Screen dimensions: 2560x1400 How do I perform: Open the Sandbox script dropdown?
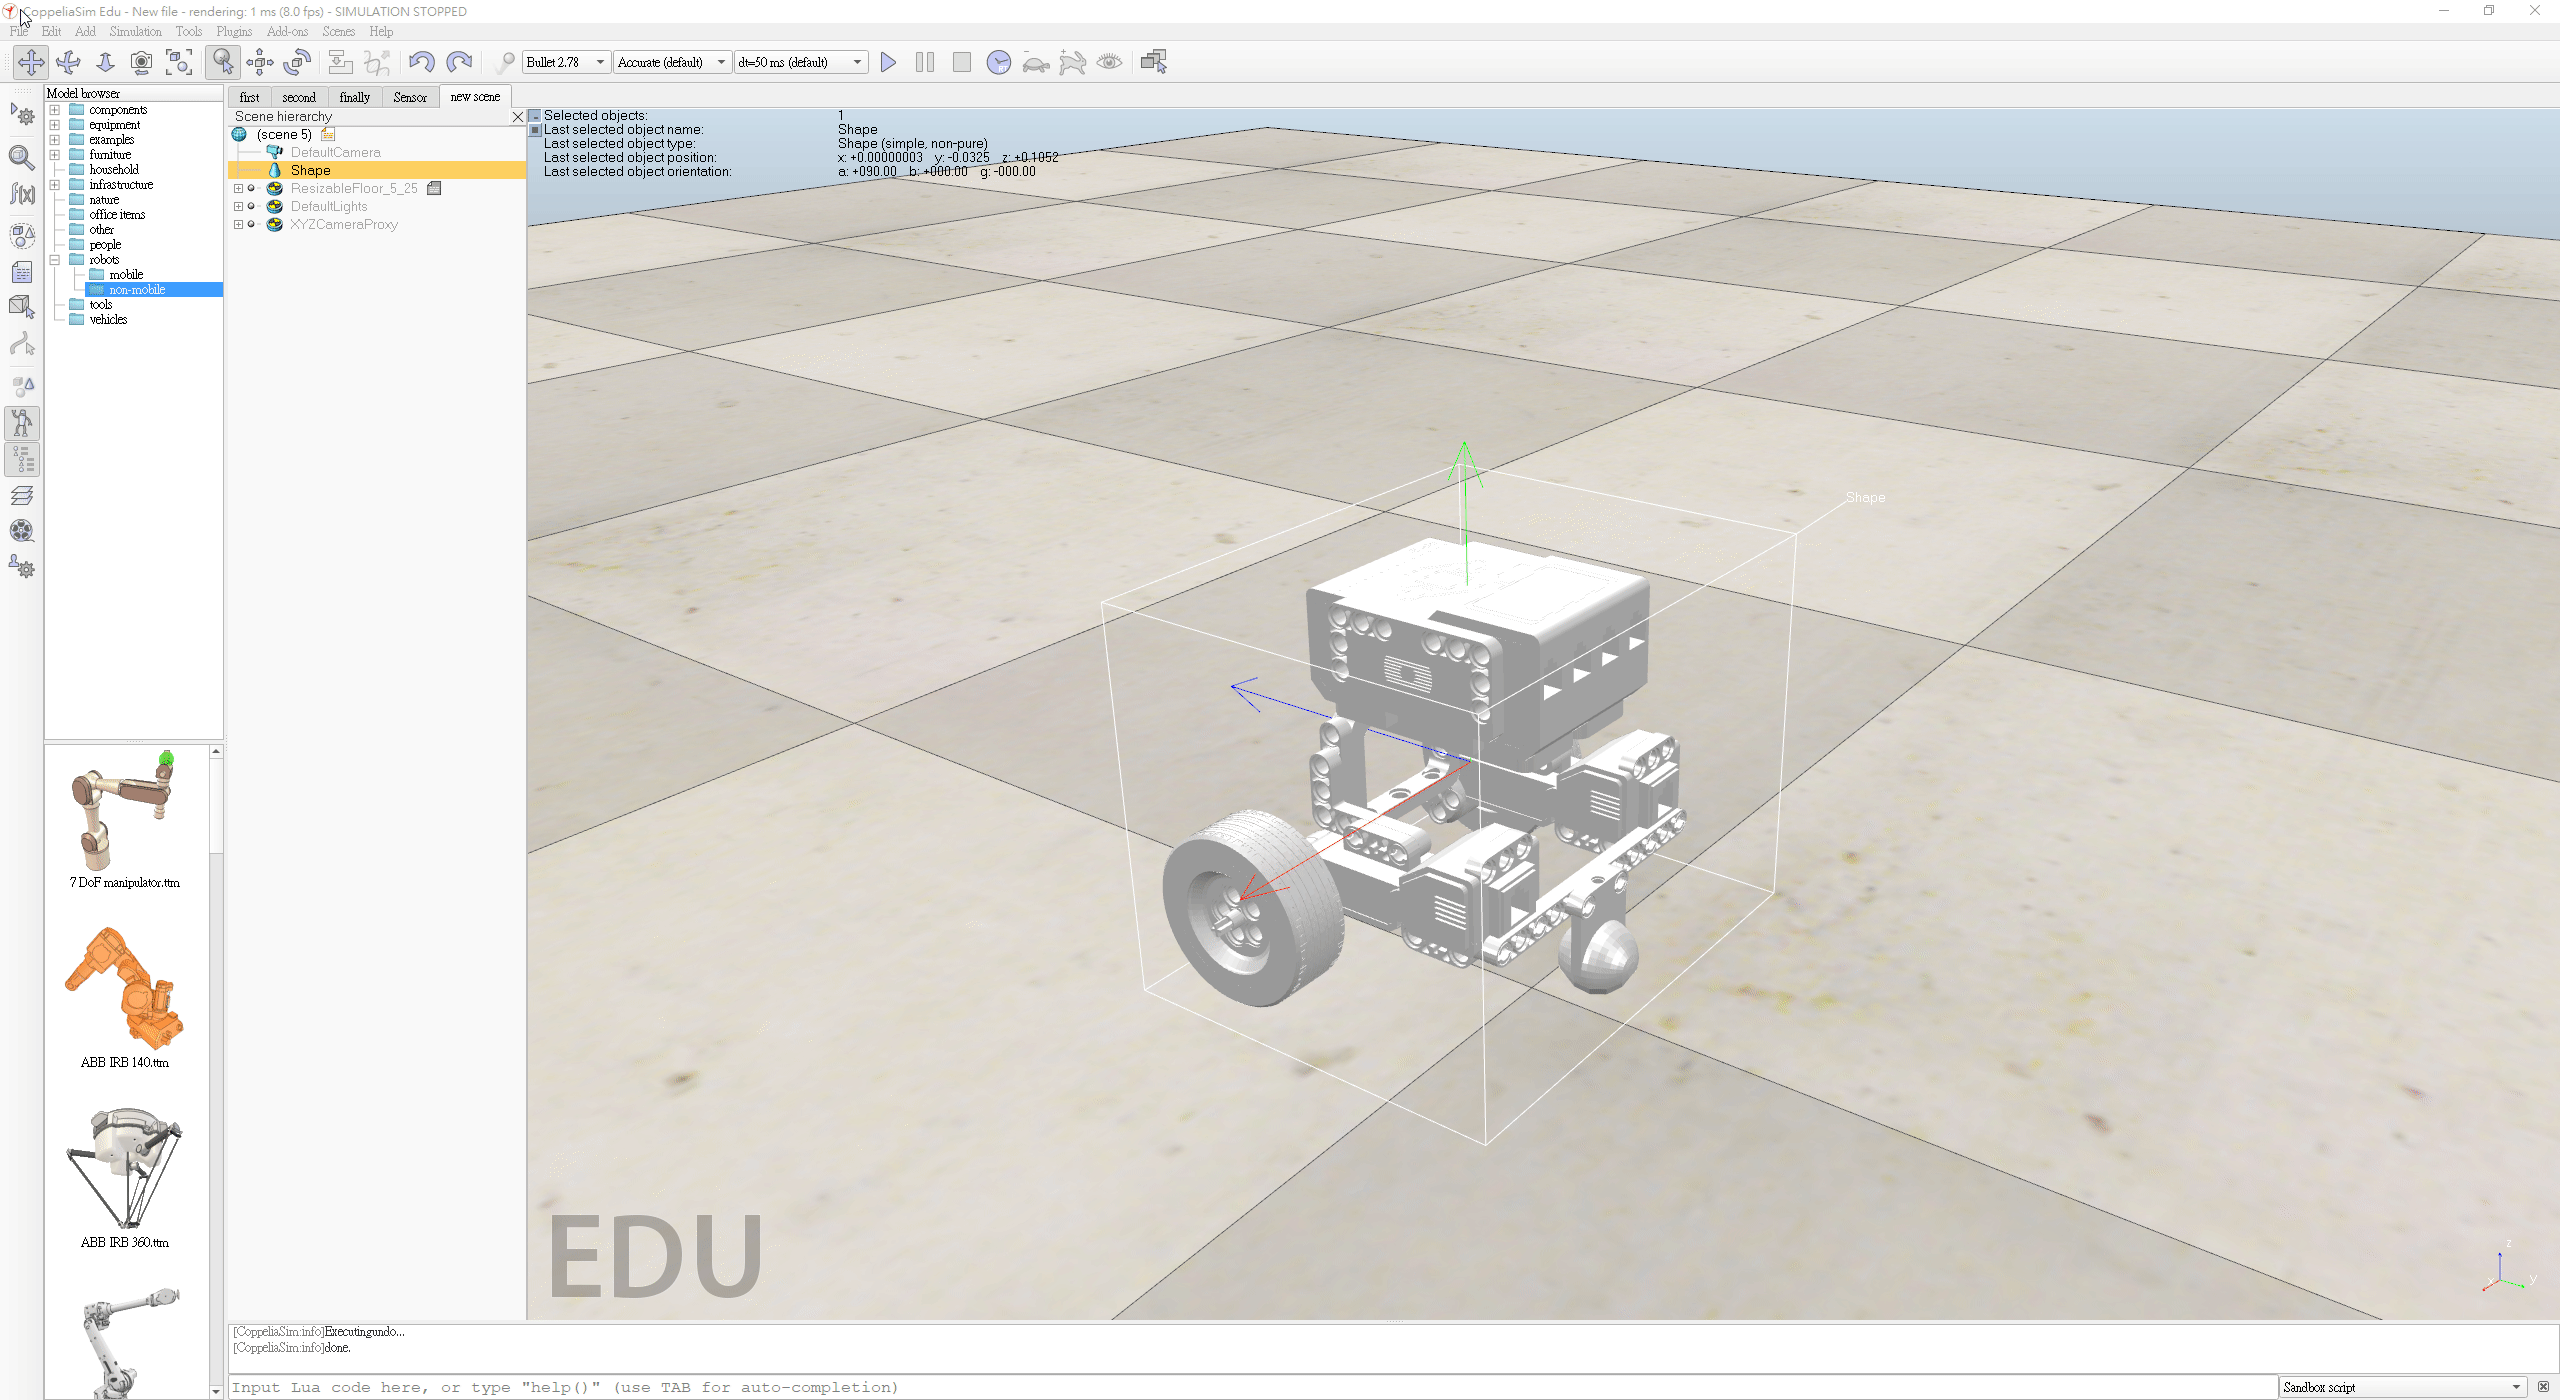2403,1387
